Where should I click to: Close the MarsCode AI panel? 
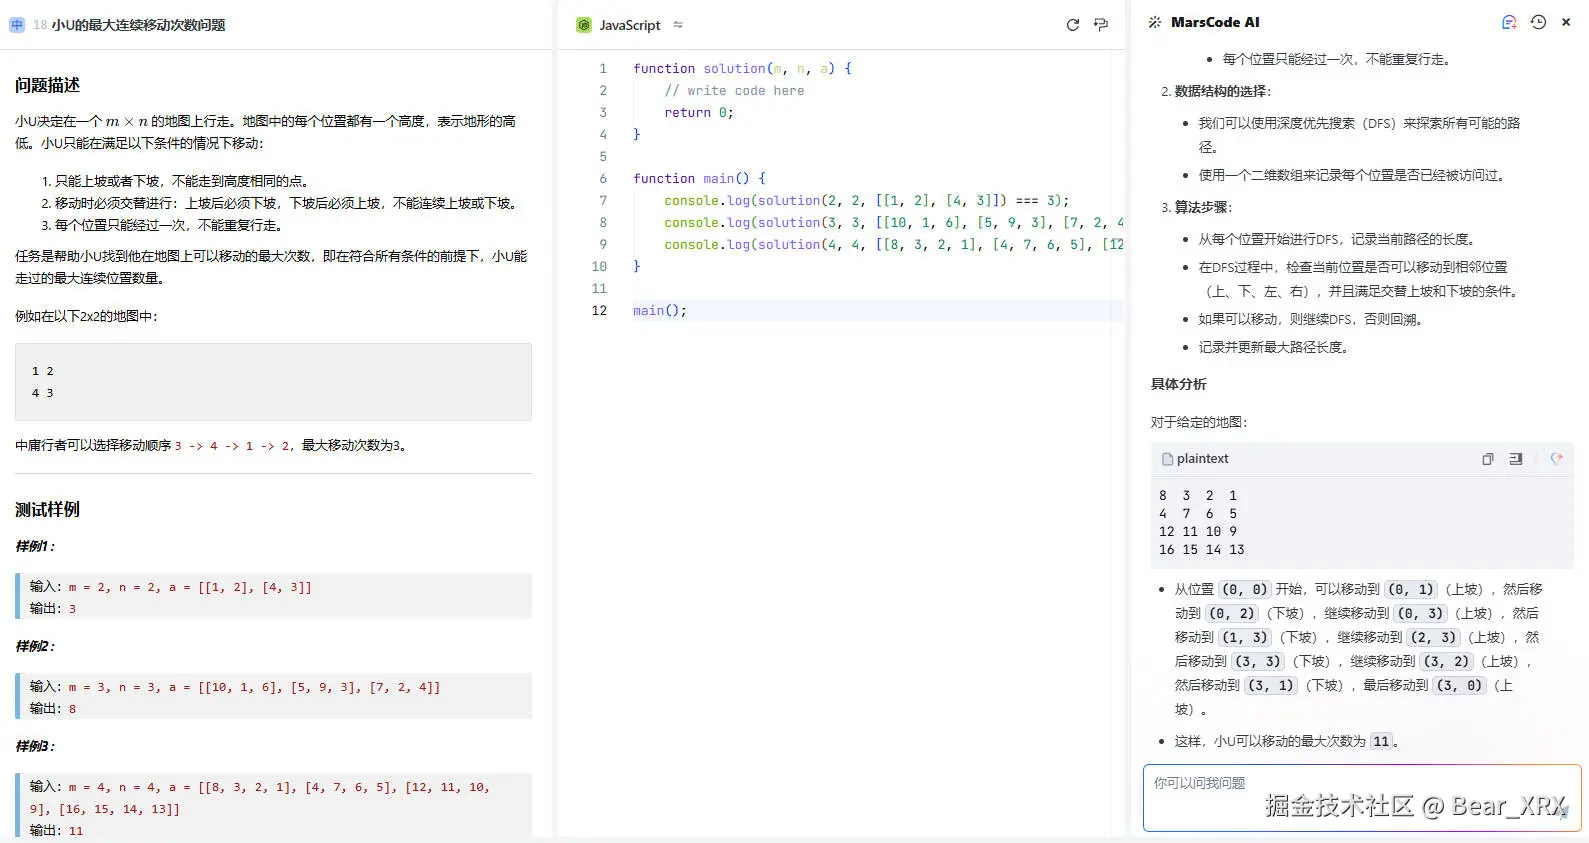pyautogui.click(x=1566, y=22)
